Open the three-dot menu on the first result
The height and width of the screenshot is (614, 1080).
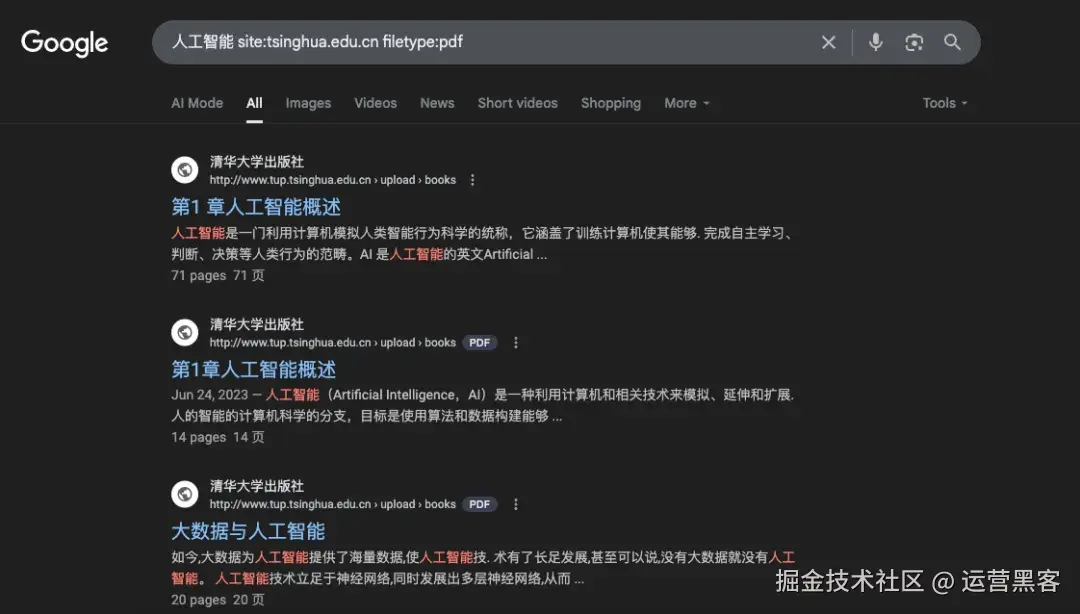pos(470,180)
